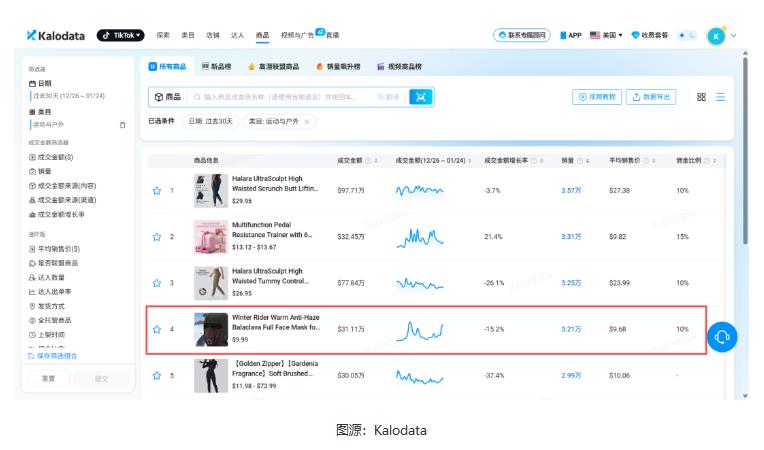This screenshot has height=450, width=764.
Task: Expand the 成交金额增长率 sidebar filter
Action: (x=57, y=214)
